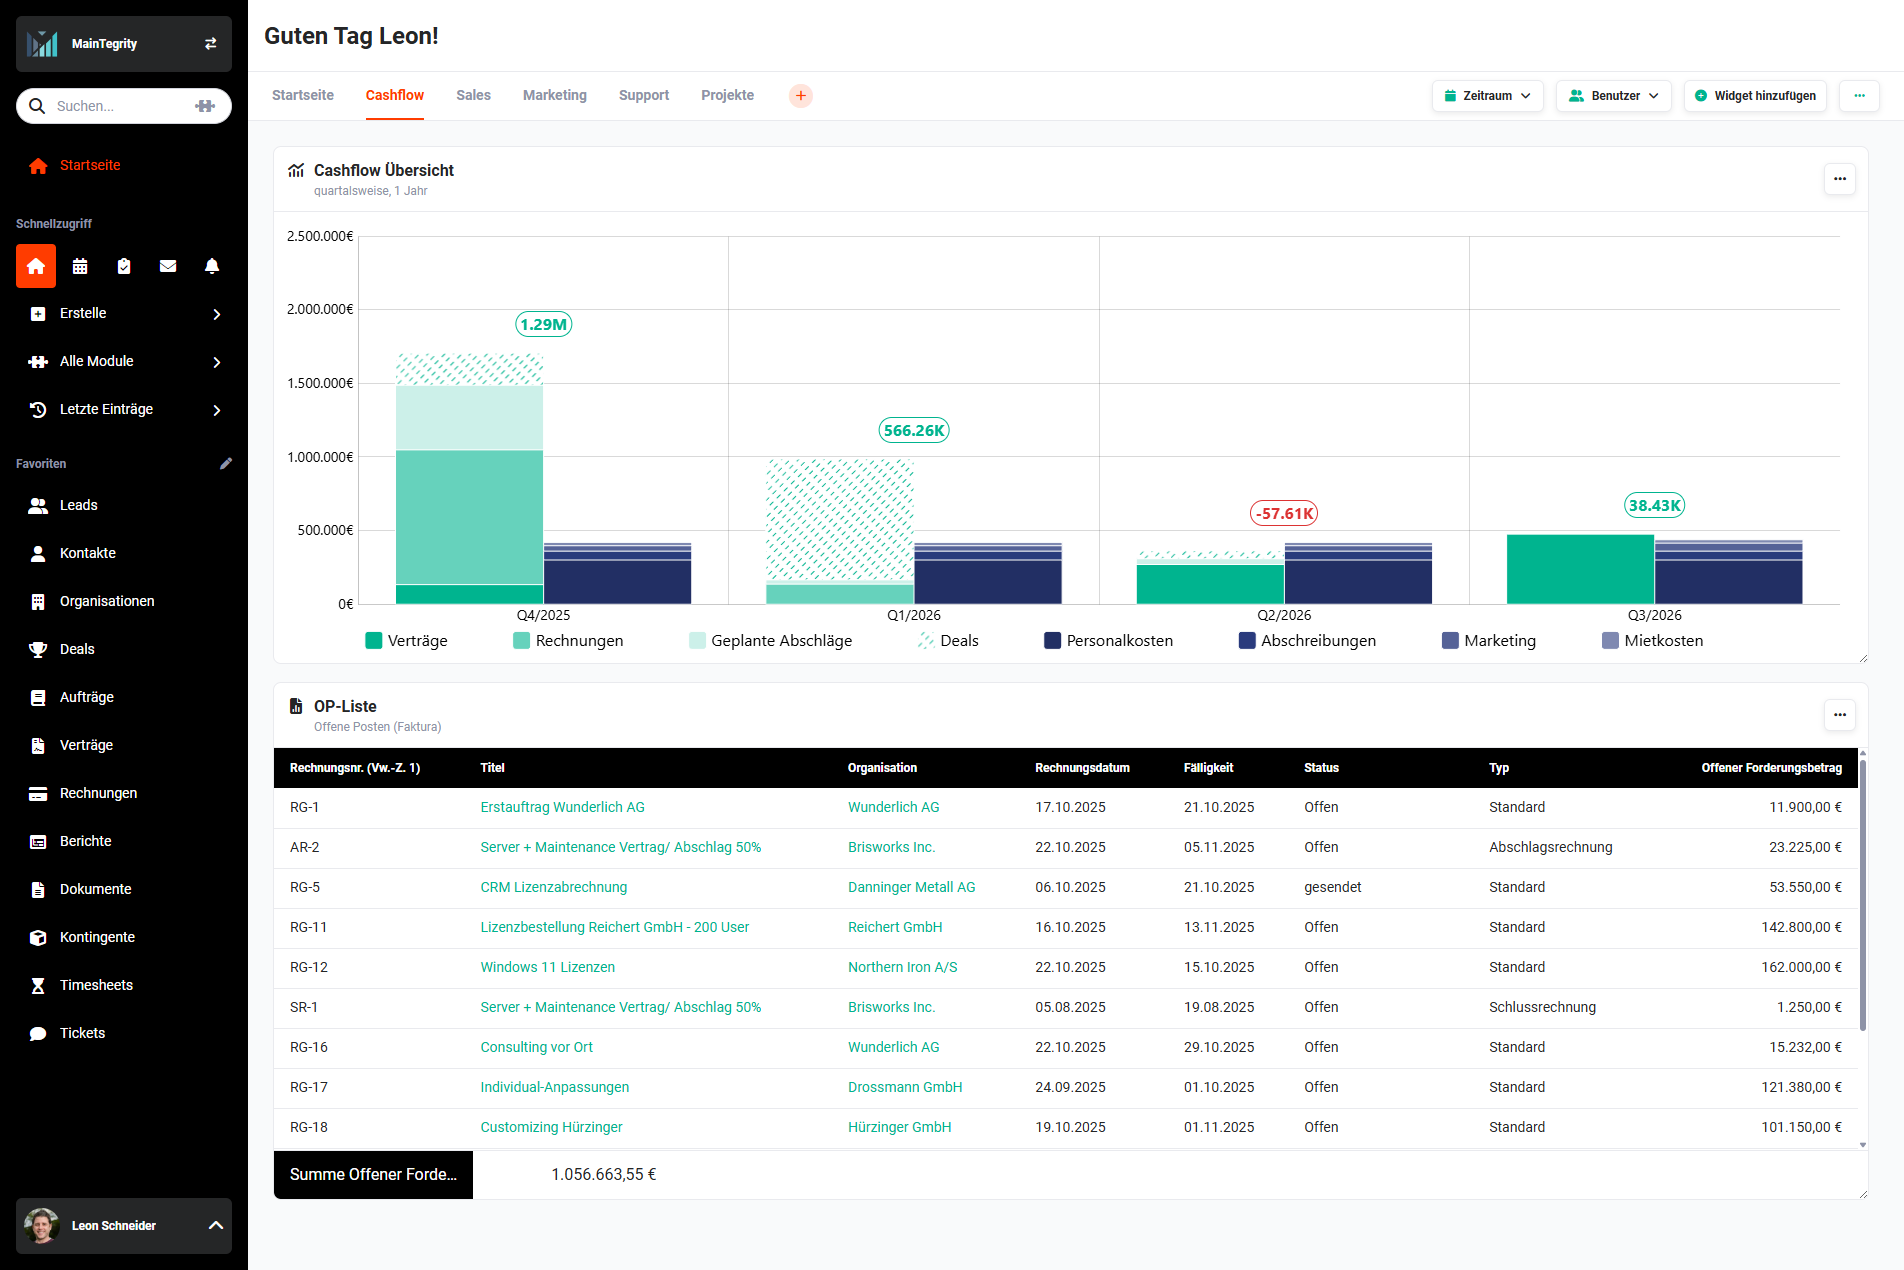The image size is (1904, 1270).
Task: Open the Erstauftrag Wunderlich AG invoice link
Action: coord(562,807)
